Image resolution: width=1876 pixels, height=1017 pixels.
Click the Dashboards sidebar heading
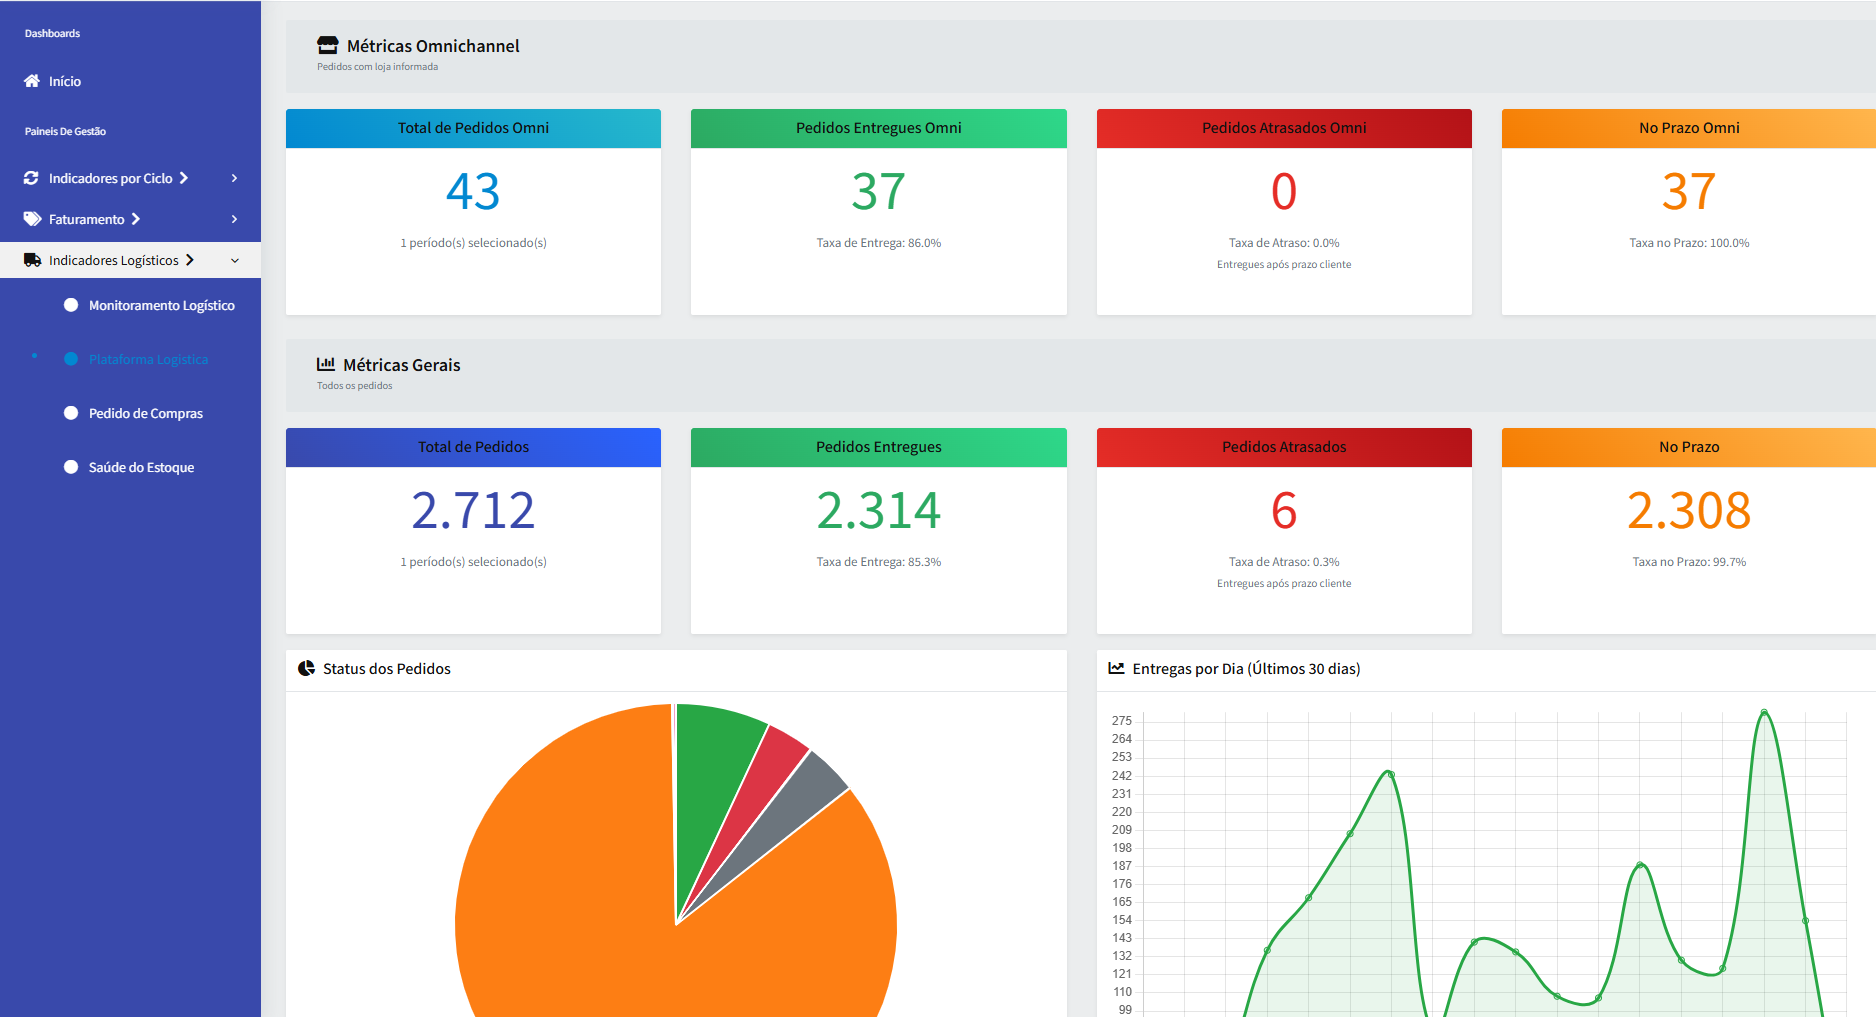[52, 33]
